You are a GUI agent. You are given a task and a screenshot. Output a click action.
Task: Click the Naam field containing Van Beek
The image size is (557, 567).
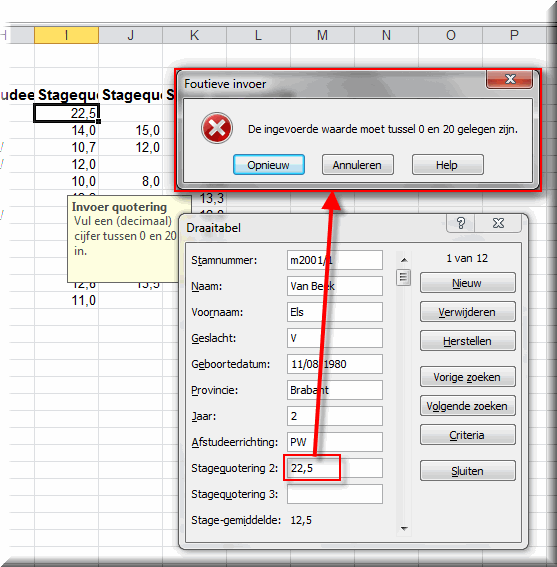pos(335,286)
